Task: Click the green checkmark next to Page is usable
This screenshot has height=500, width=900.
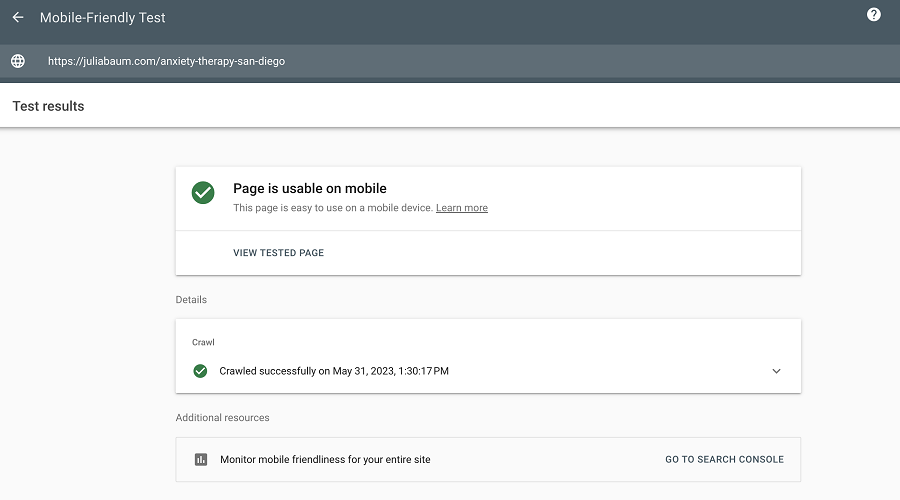Action: point(203,193)
